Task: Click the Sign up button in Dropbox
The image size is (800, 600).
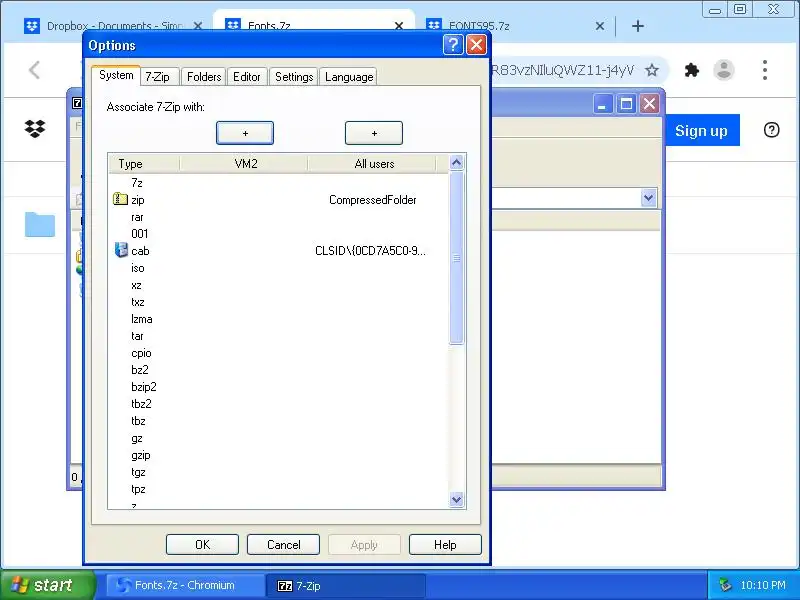Action: (x=701, y=131)
